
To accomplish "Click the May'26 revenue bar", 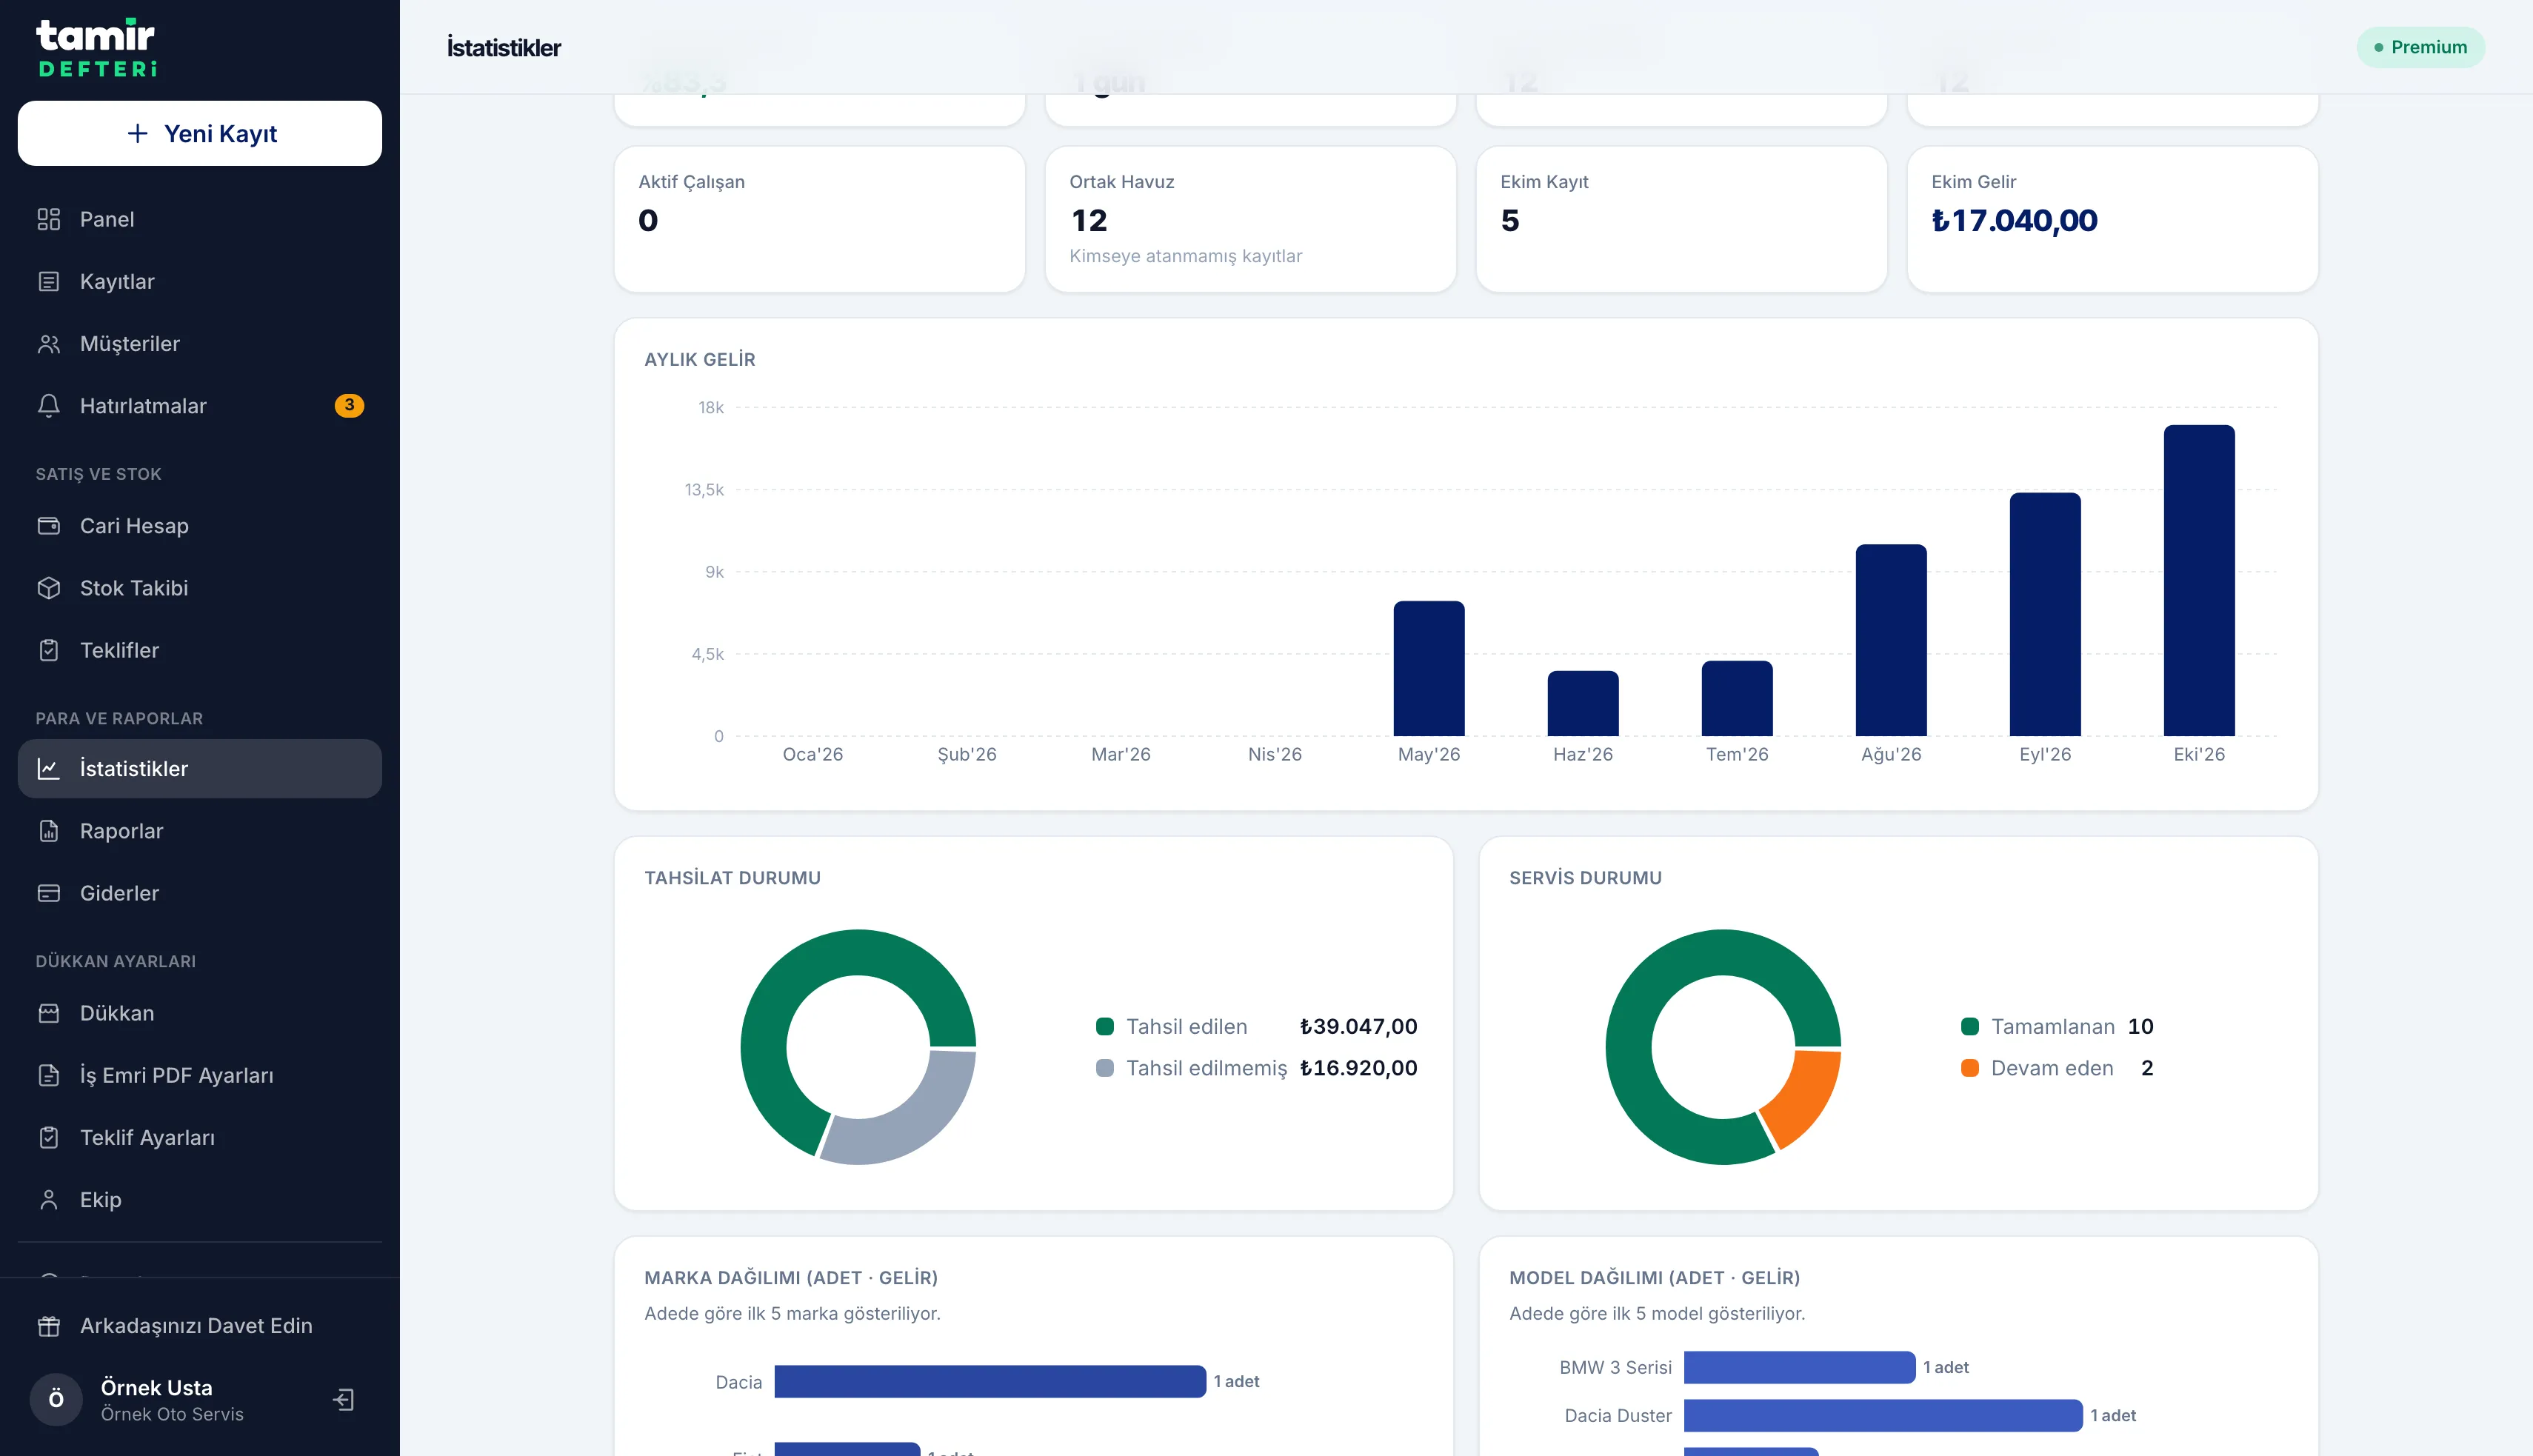I will pyautogui.click(x=1429, y=669).
